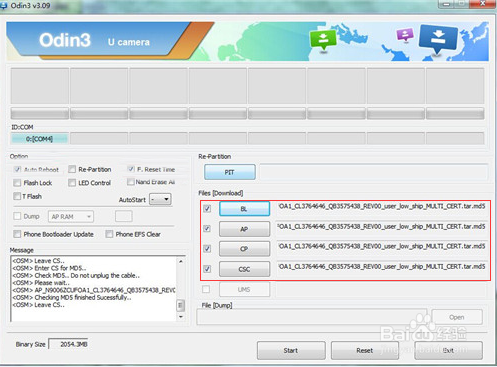Close the Odin3 window

click(x=482, y=4)
